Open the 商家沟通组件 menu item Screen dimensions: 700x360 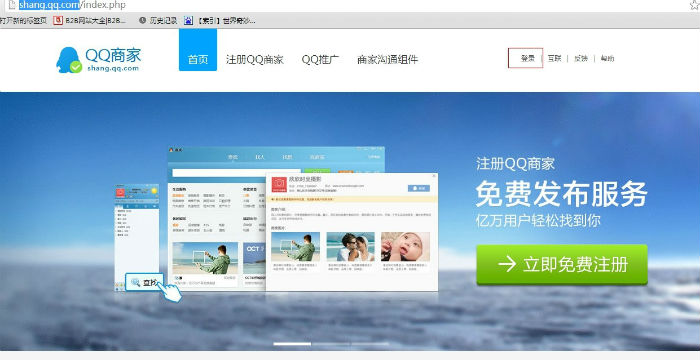(x=388, y=59)
